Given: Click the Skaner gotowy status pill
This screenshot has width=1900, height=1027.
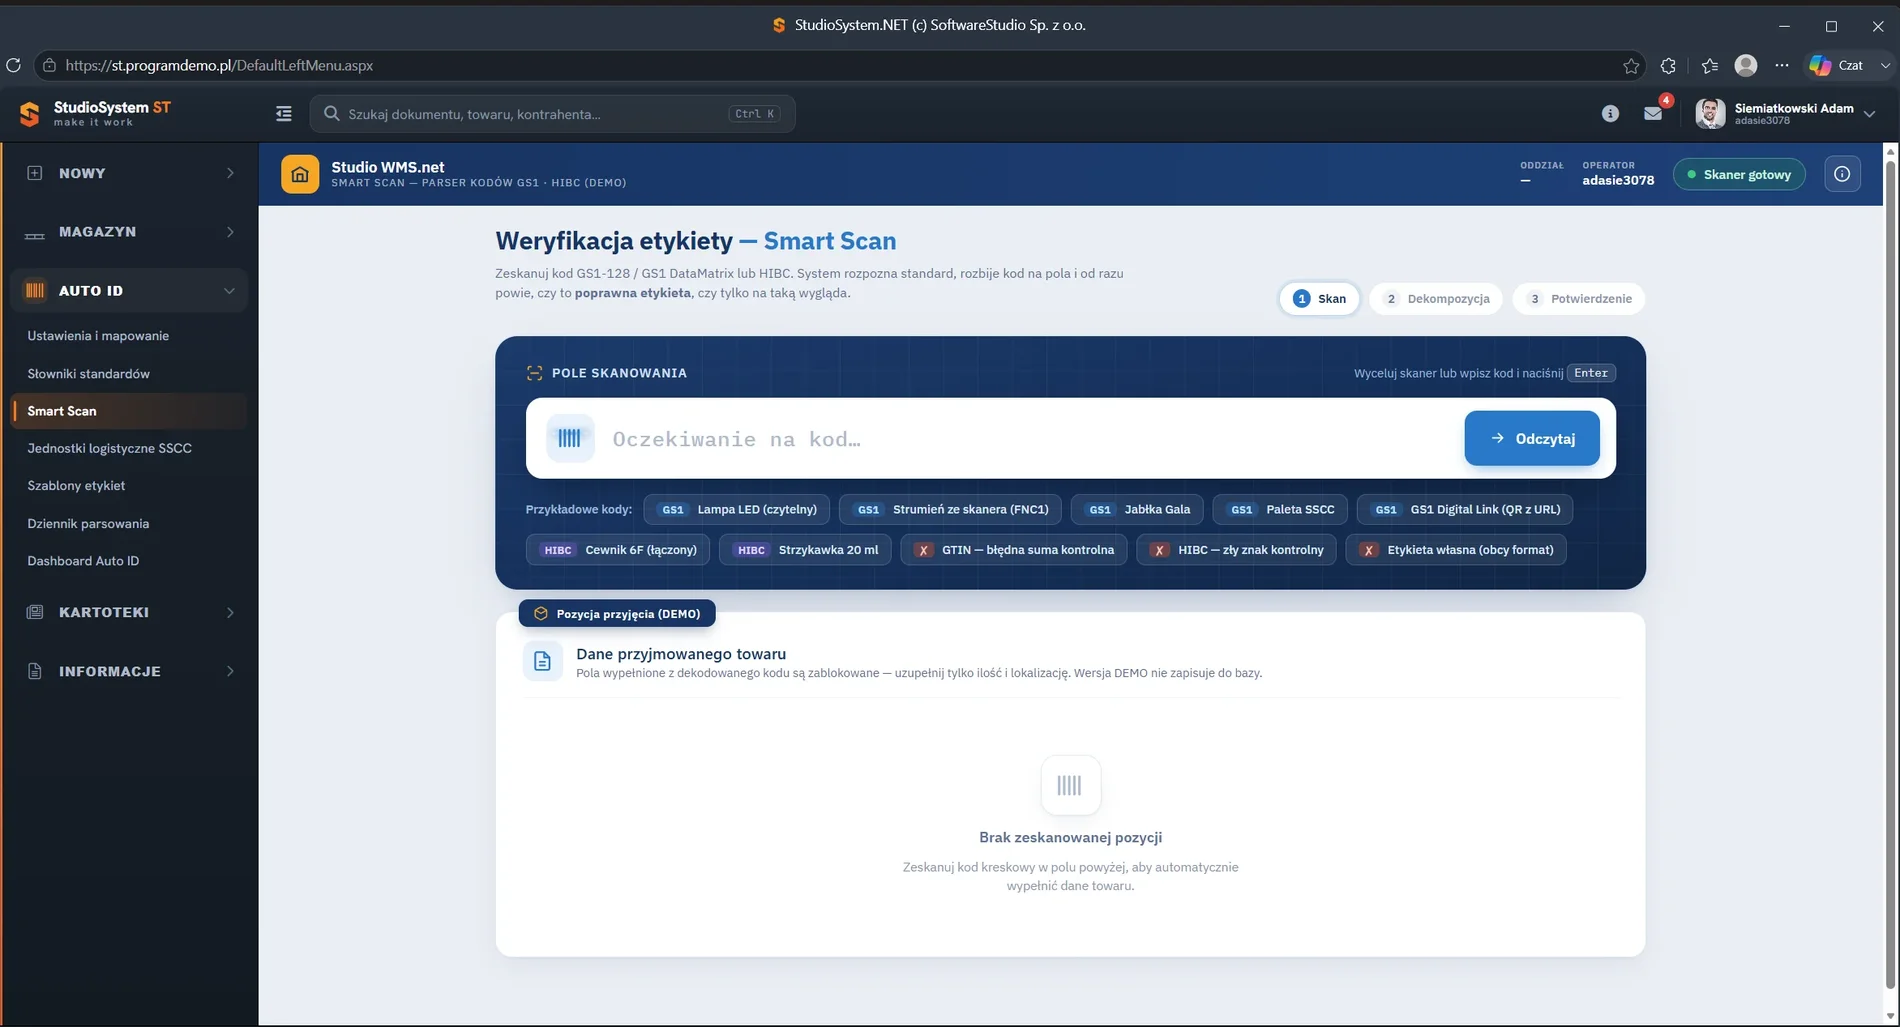Looking at the screenshot, I should click(x=1739, y=174).
